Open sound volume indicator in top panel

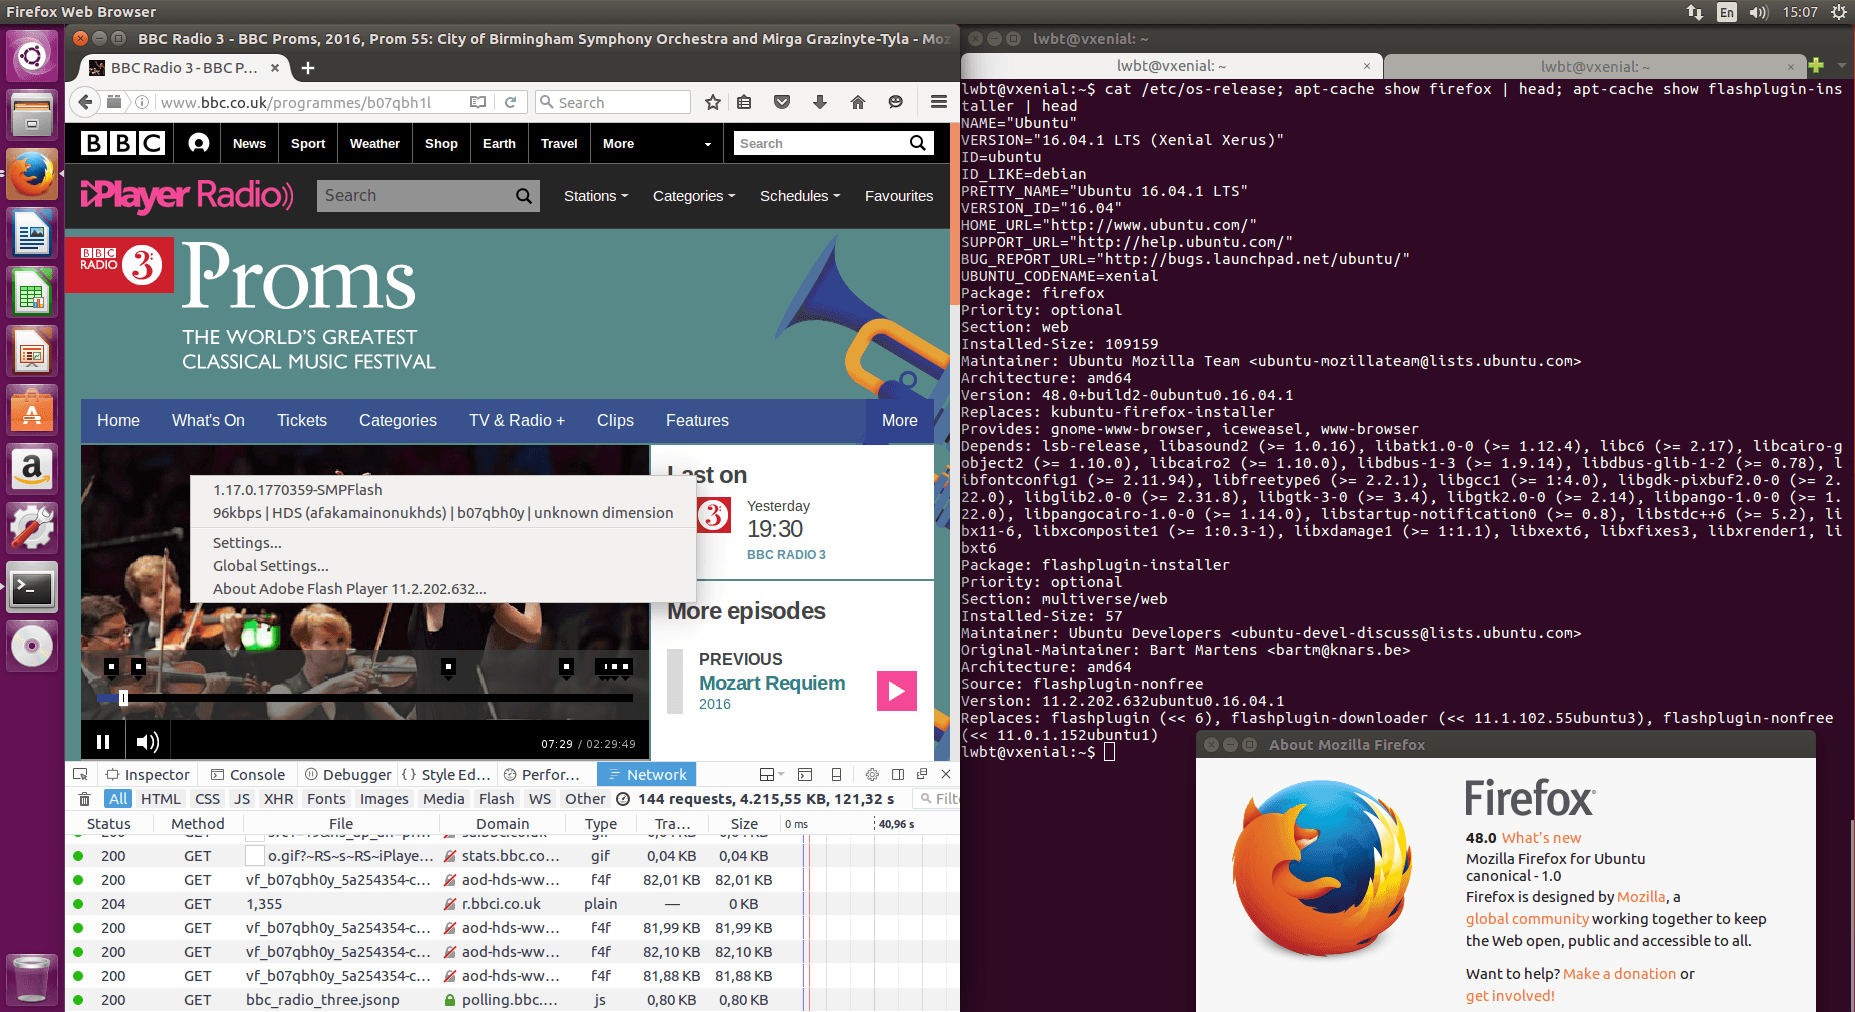[x=1759, y=12]
